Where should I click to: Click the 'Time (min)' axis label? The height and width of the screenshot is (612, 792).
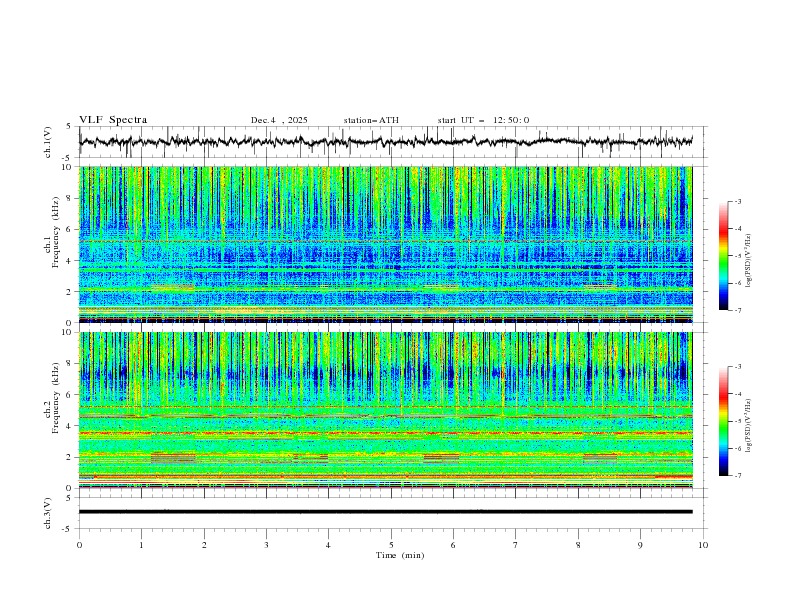pyautogui.click(x=400, y=555)
